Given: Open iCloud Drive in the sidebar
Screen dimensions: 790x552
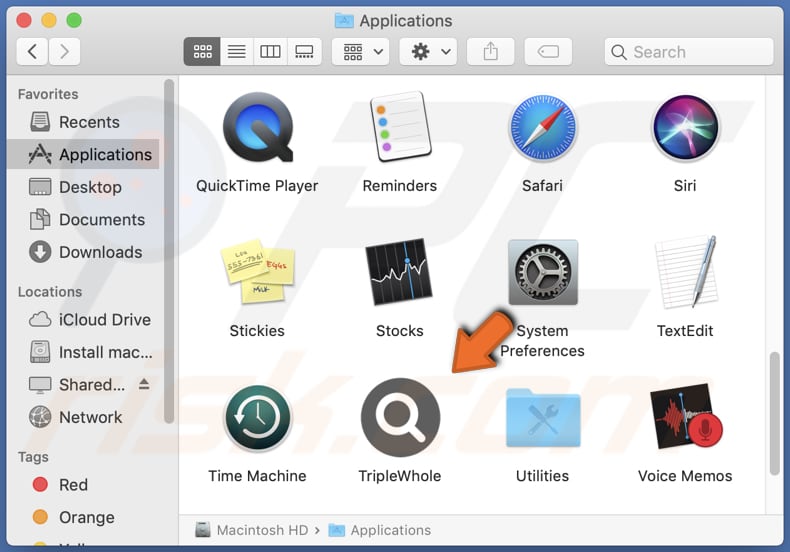Looking at the screenshot, I should (x=84, y=319).
